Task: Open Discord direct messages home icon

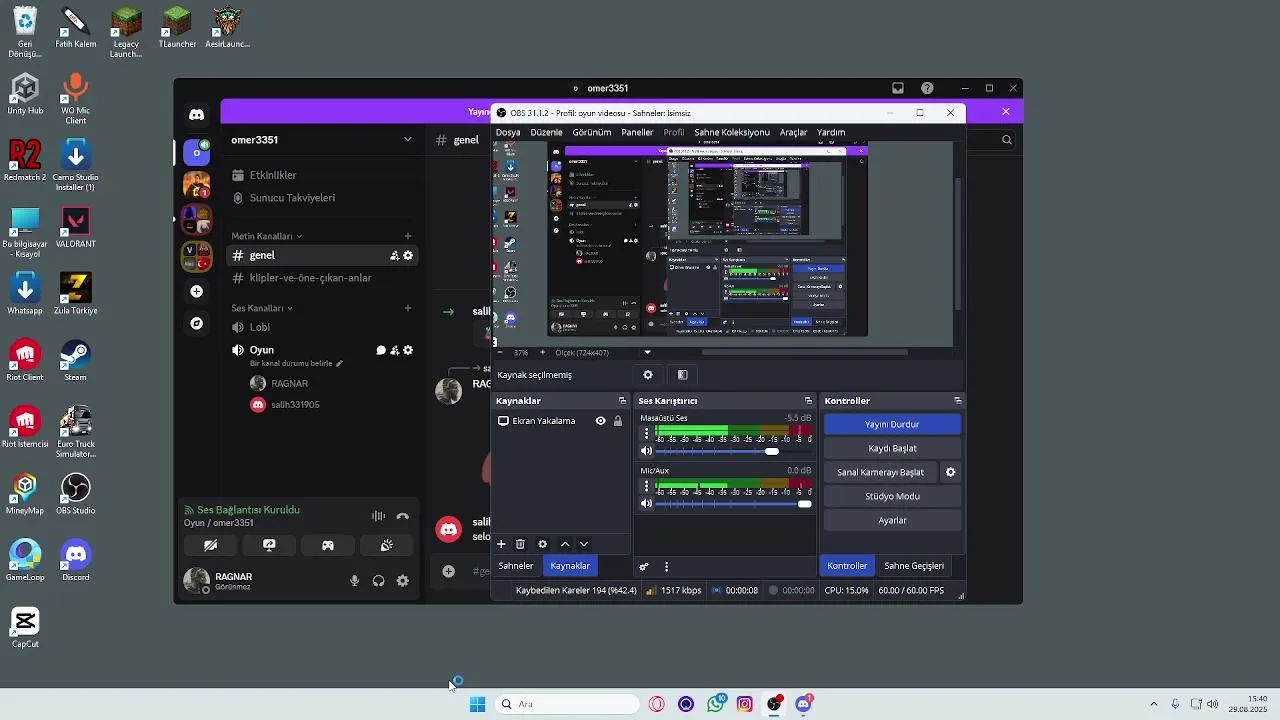Action: click(197, 114)
